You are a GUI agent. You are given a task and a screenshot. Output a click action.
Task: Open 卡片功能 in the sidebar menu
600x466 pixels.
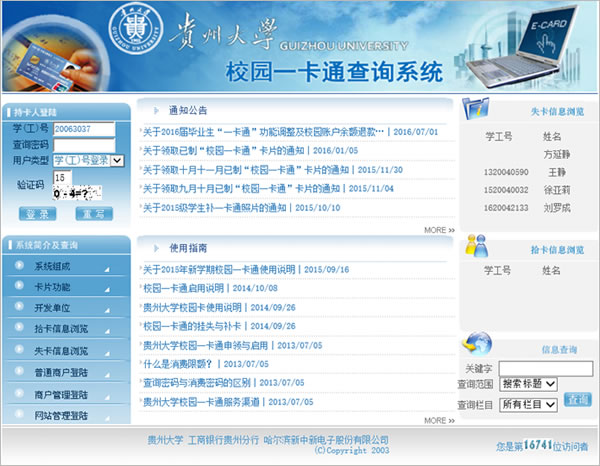point(53,288)
